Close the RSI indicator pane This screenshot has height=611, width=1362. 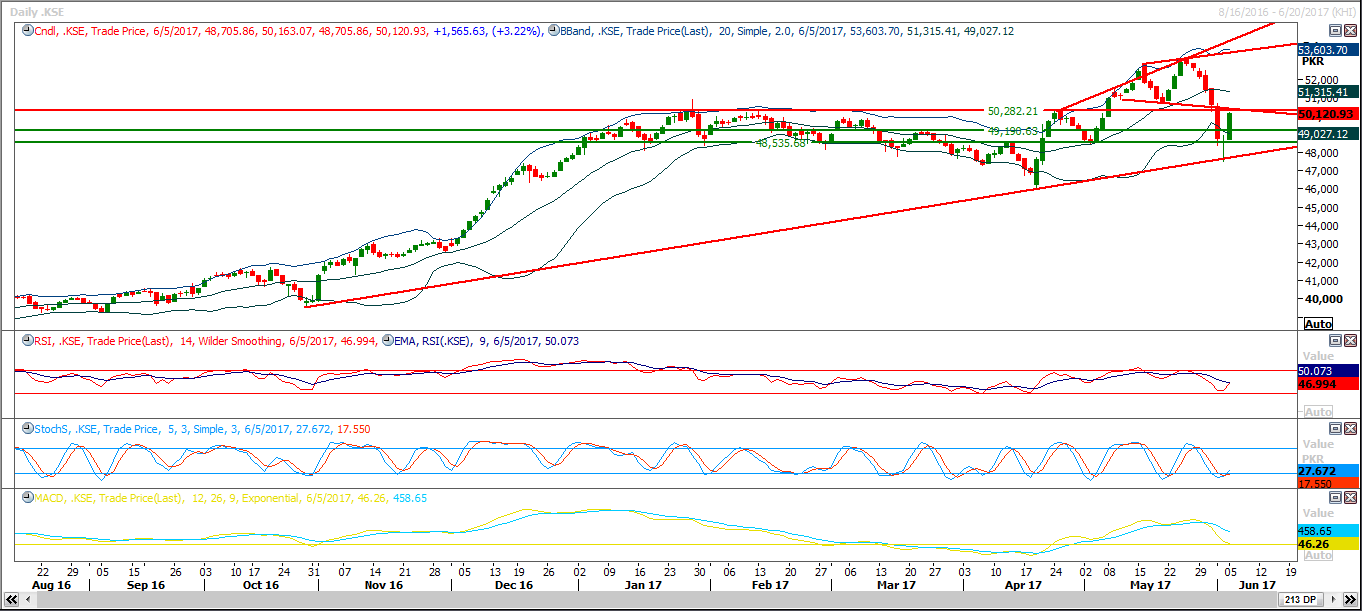tap(1350, 341)
